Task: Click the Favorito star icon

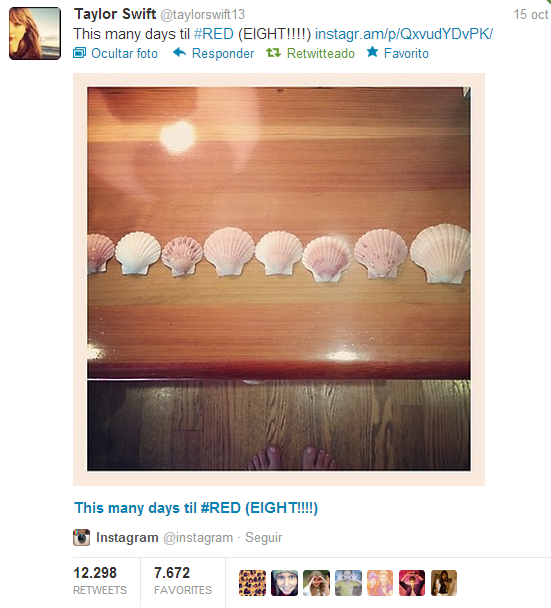Action: coord(372,52)
